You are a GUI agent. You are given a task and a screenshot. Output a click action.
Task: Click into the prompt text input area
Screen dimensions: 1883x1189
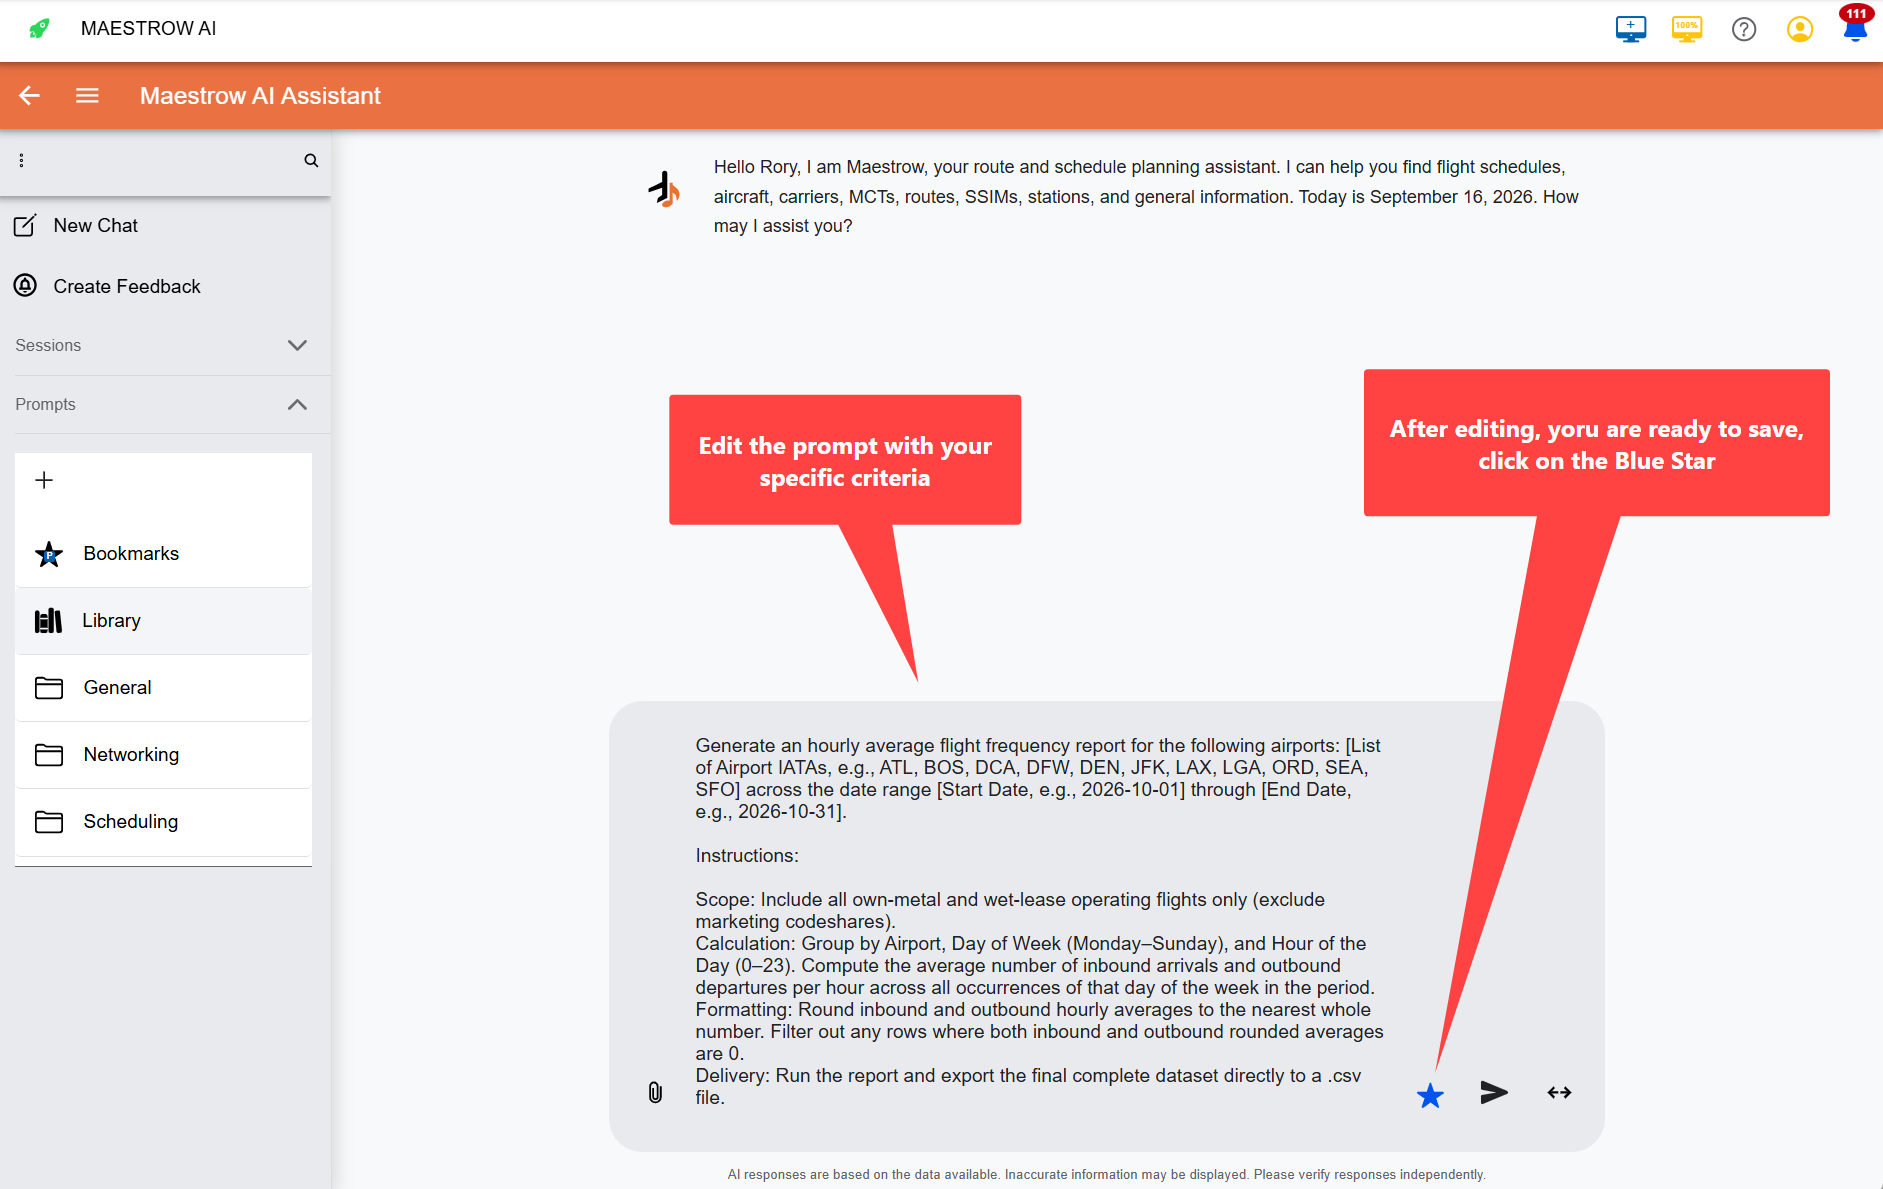tap(1040, 921)
